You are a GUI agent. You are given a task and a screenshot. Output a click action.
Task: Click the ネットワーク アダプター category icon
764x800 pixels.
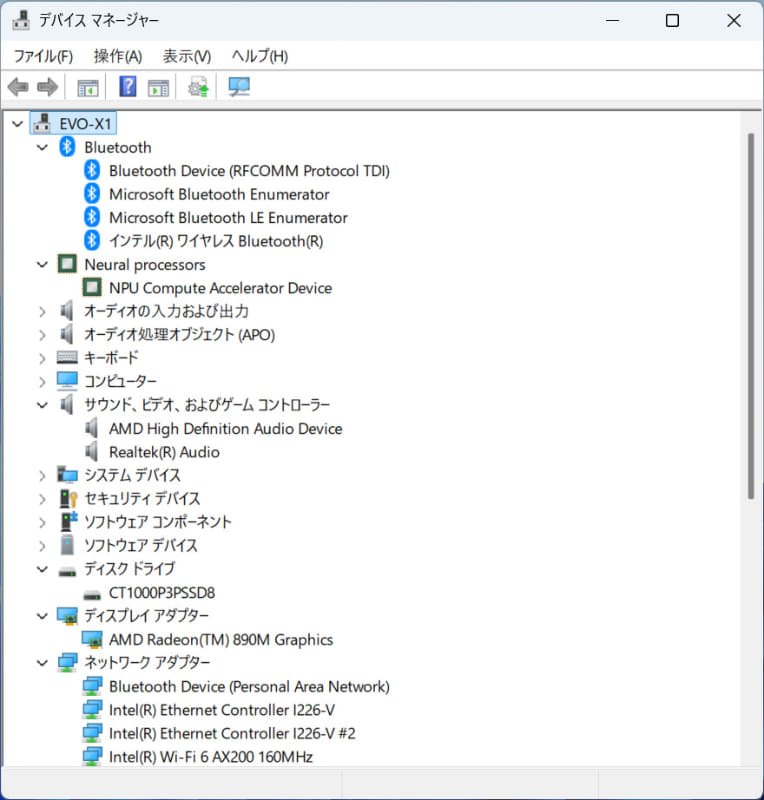pos(67,663)
